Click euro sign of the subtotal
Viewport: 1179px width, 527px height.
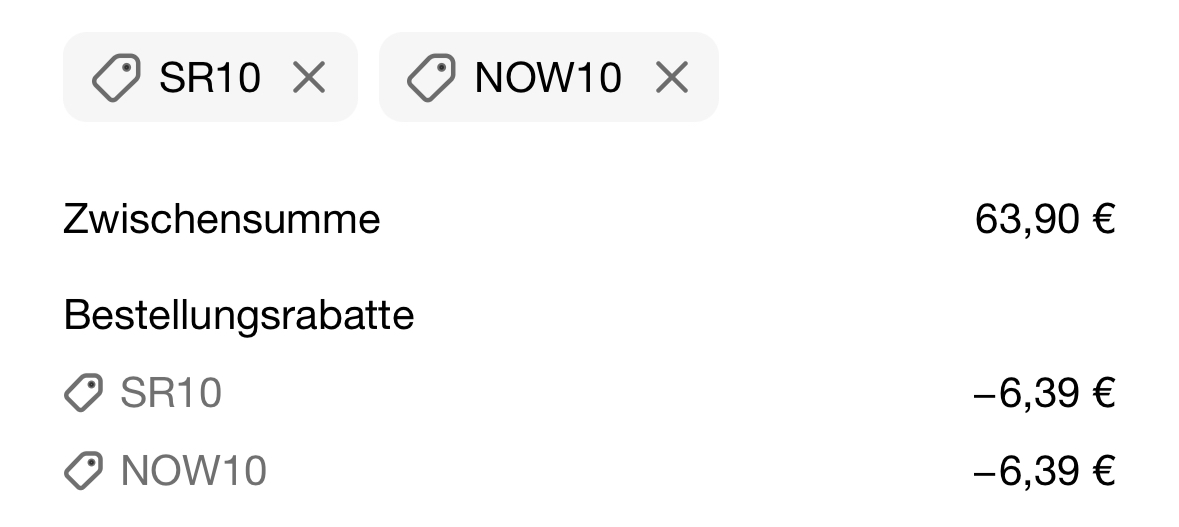click(1104, 220)
